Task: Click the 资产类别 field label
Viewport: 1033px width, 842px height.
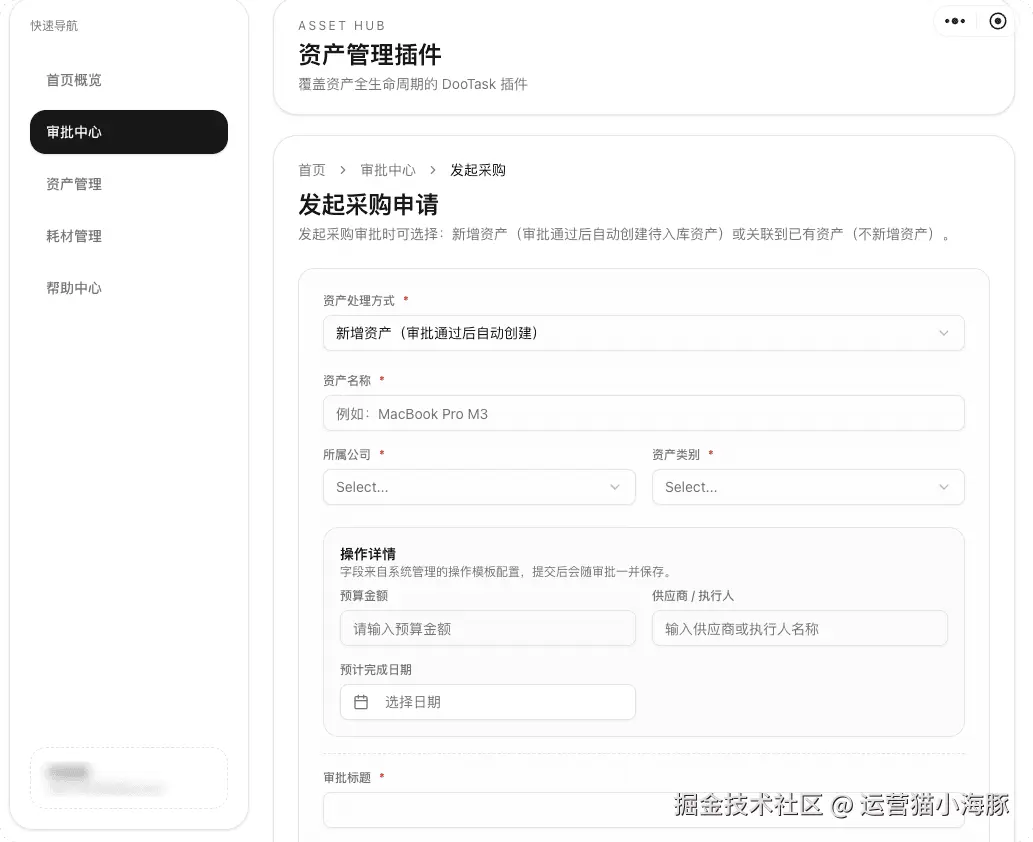Action: (x=675, y=455)
